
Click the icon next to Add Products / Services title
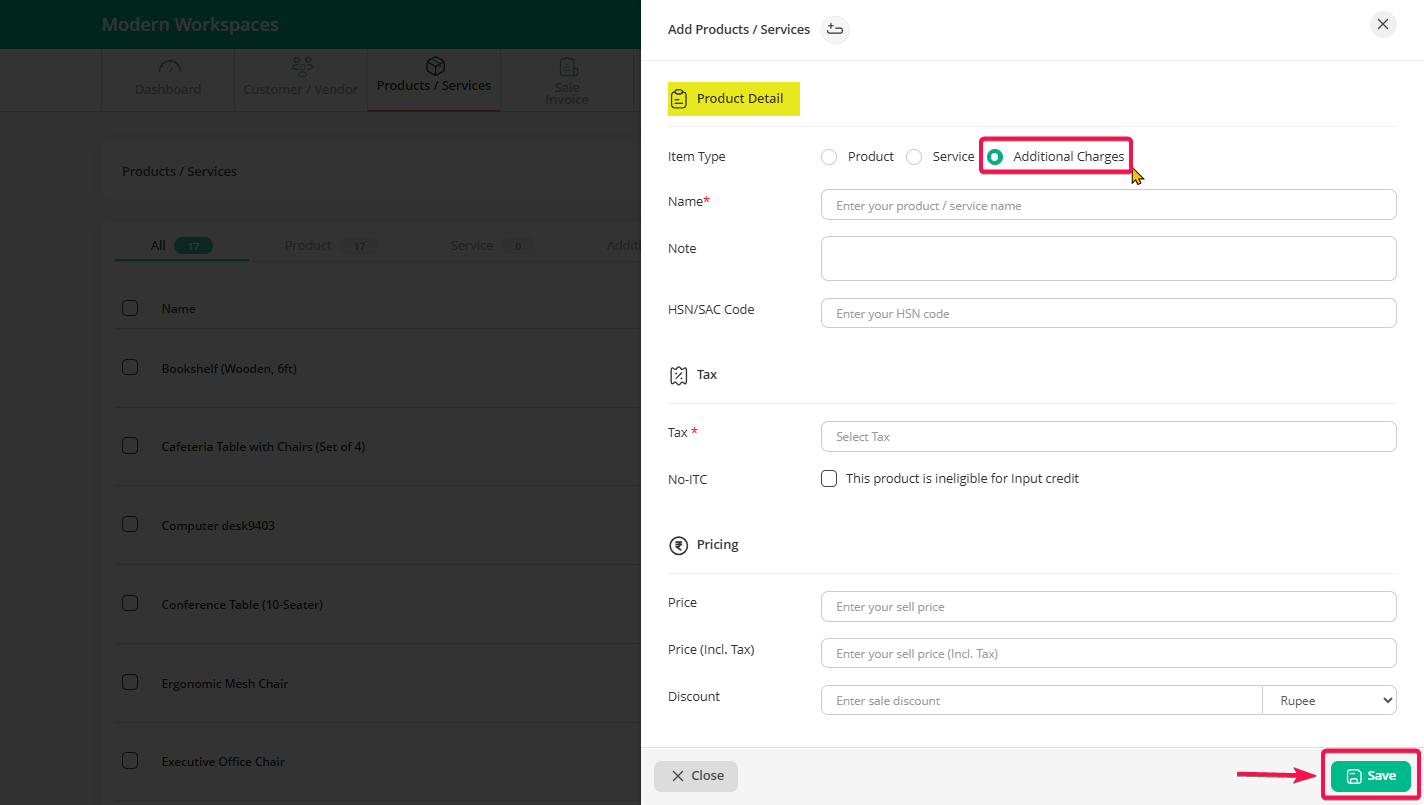pos(835,30)
